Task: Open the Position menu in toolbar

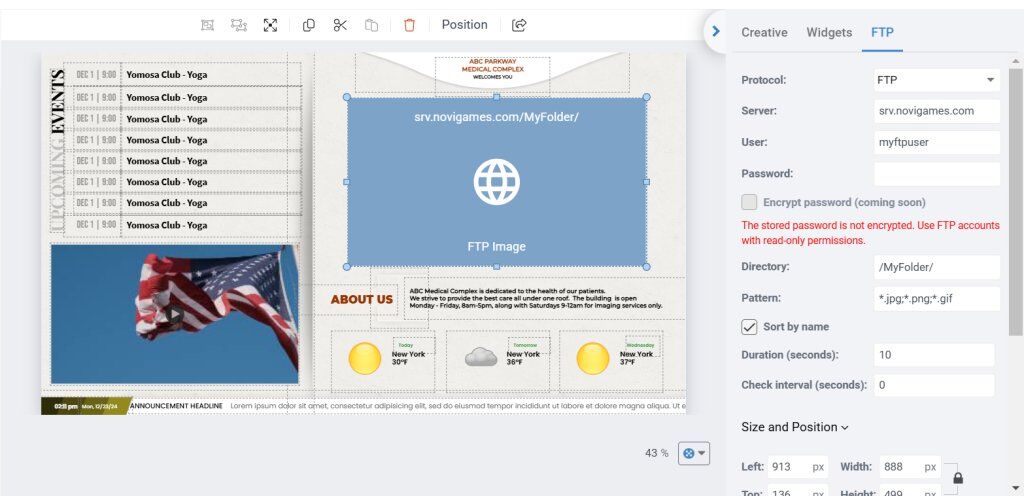Action: (x=464, y=25)
